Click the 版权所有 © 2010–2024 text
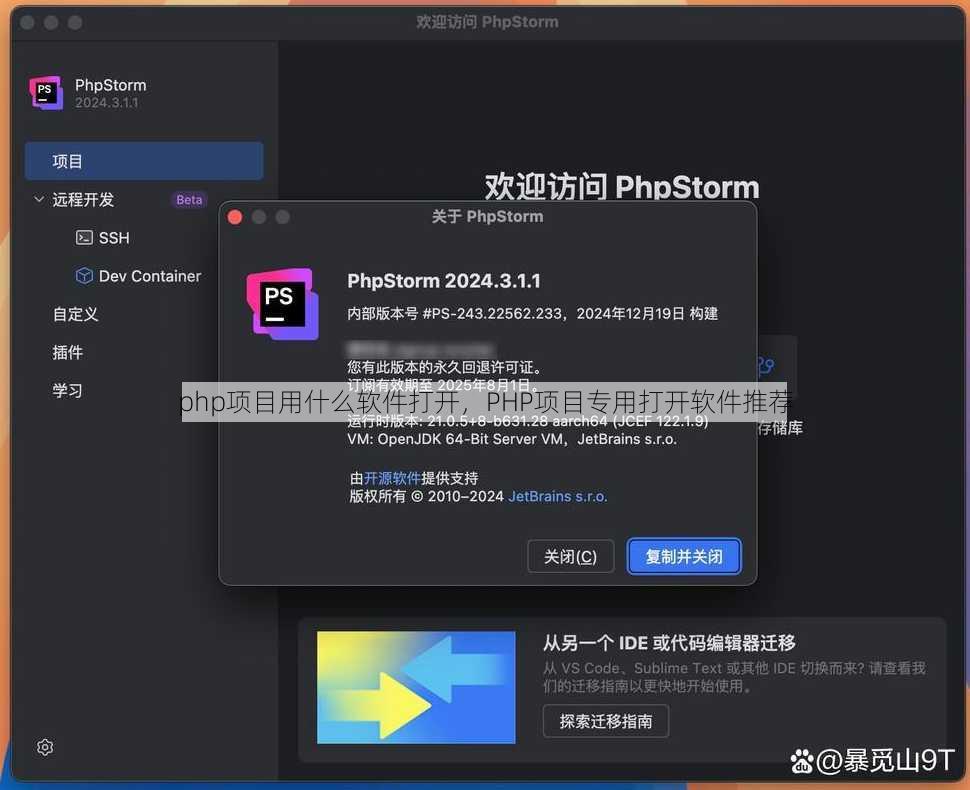The image size is (970, 790). [x=426, y=496]
